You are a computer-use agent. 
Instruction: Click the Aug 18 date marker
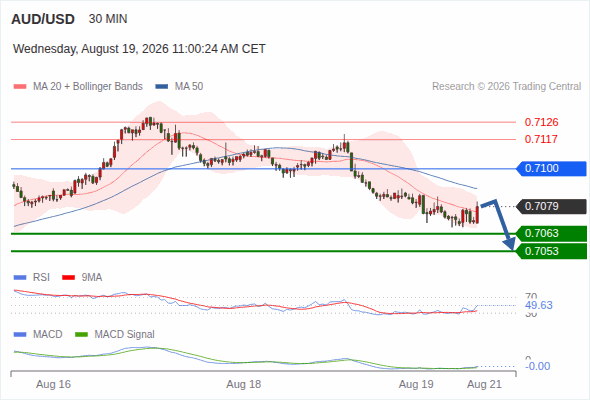(x=243, y=384)
